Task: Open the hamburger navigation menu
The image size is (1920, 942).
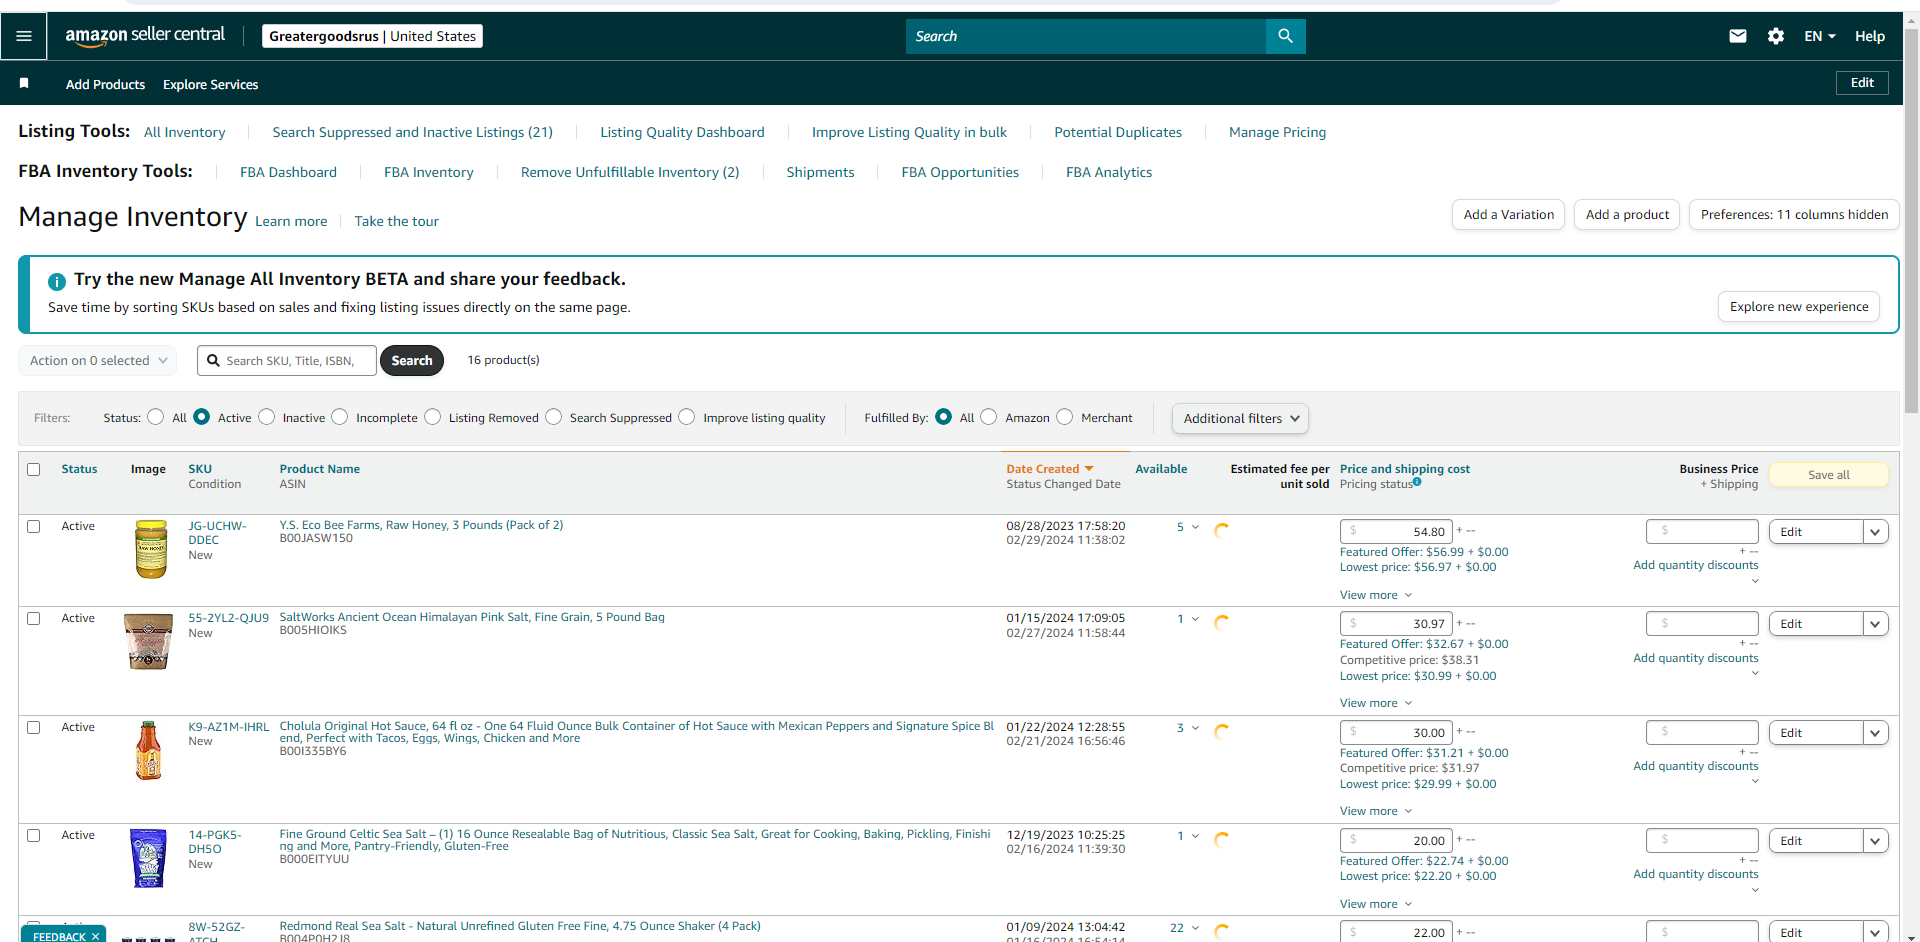Action: [24, 36]
